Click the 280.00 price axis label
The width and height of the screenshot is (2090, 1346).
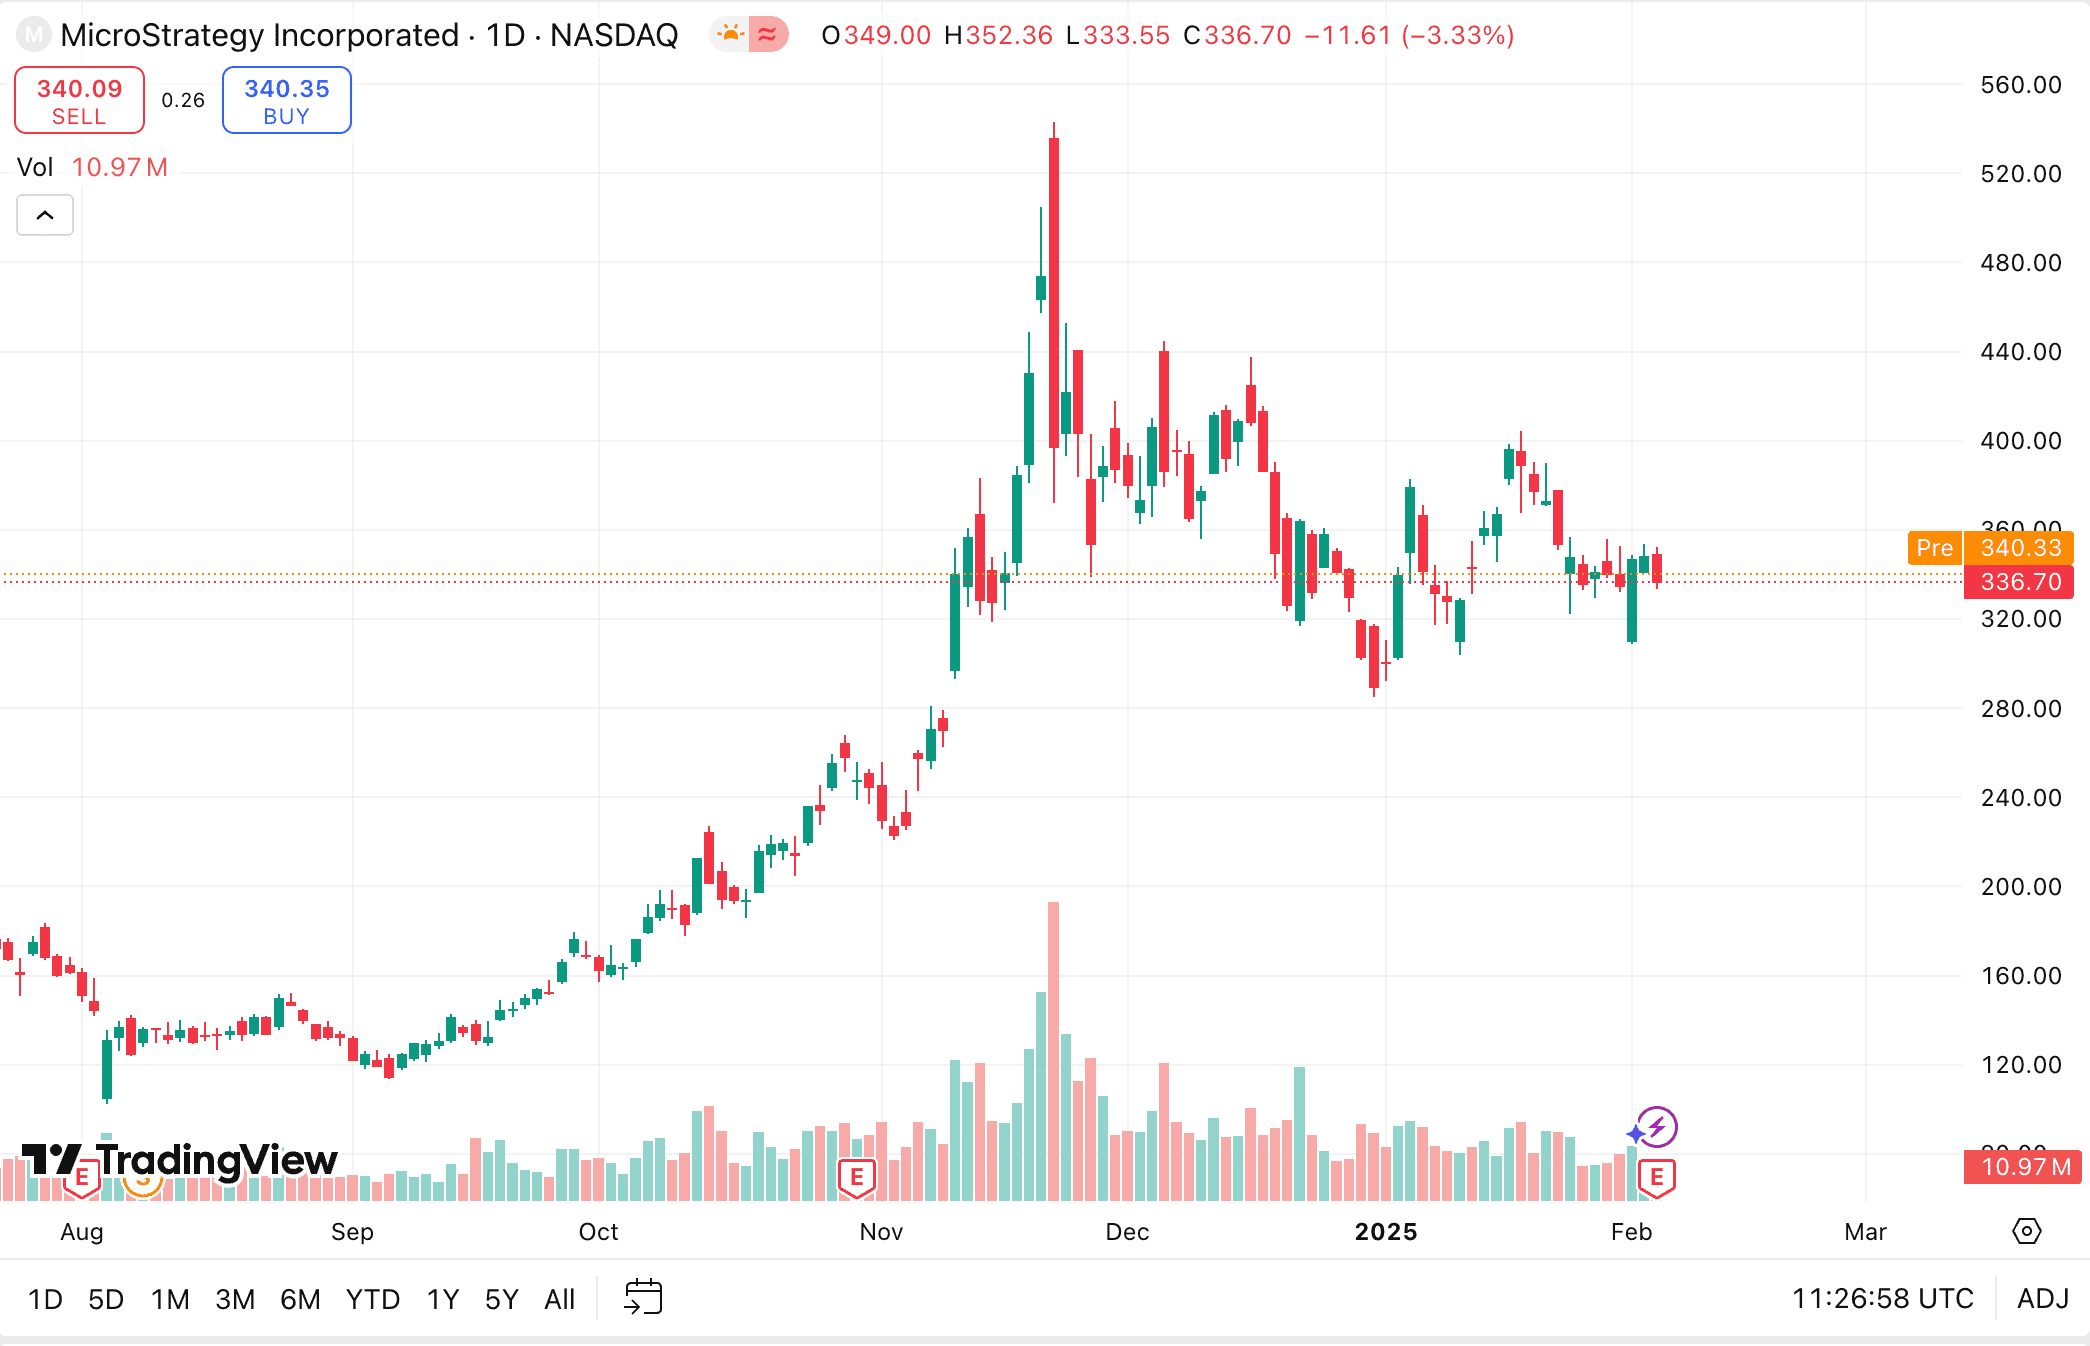tap(2021, 709)
